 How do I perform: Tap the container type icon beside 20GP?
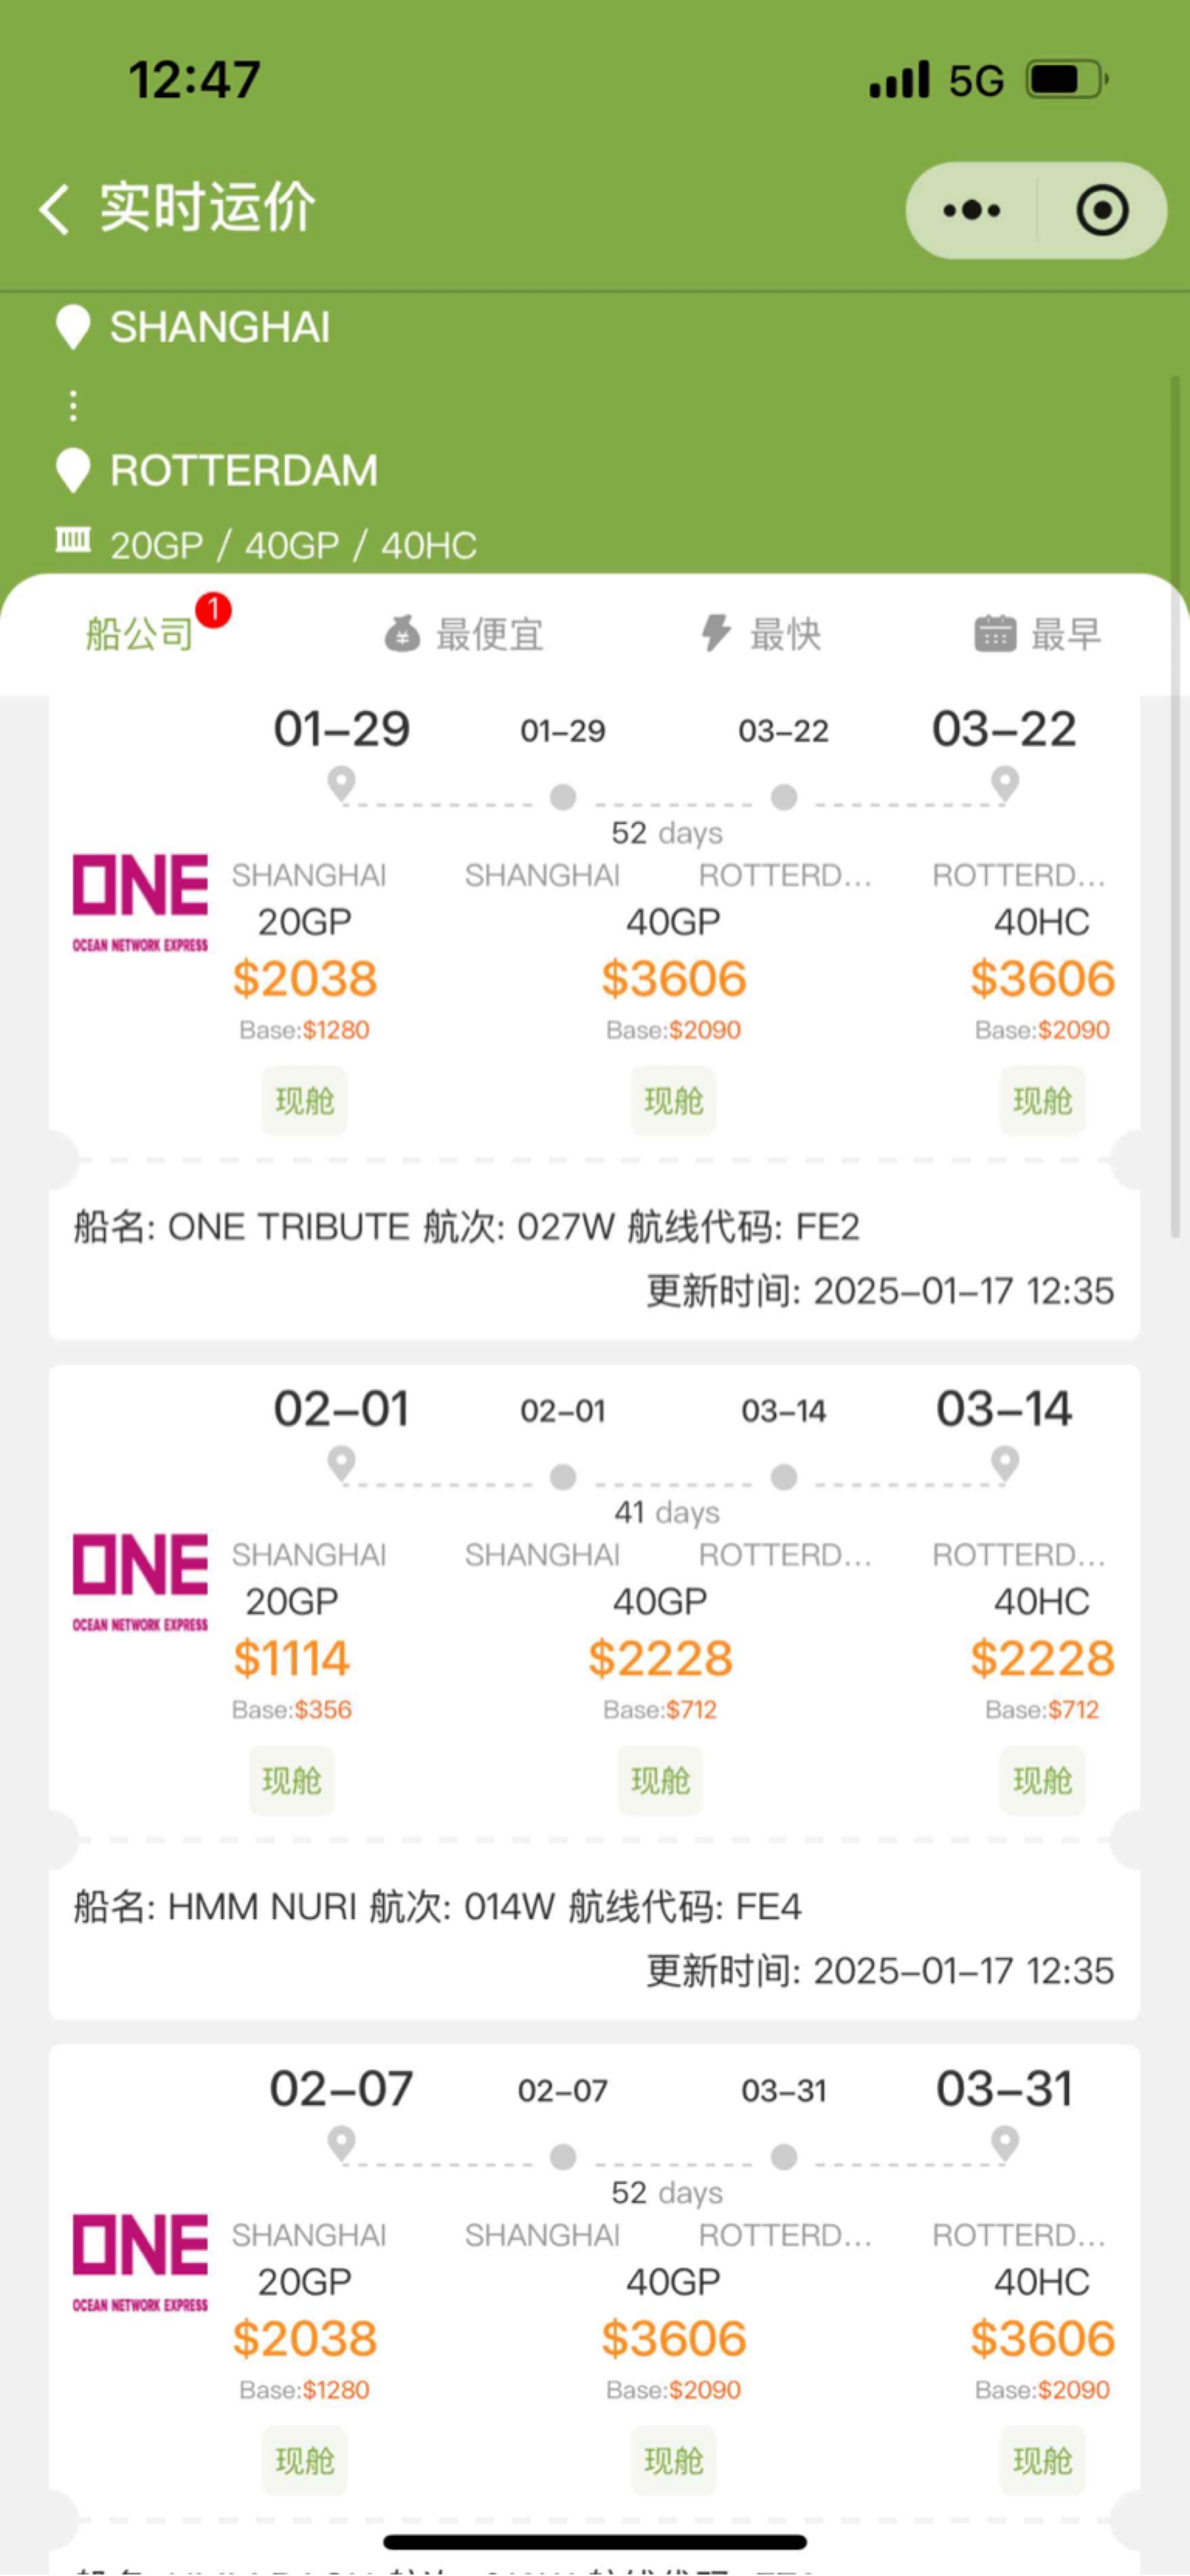click(73, 541)
